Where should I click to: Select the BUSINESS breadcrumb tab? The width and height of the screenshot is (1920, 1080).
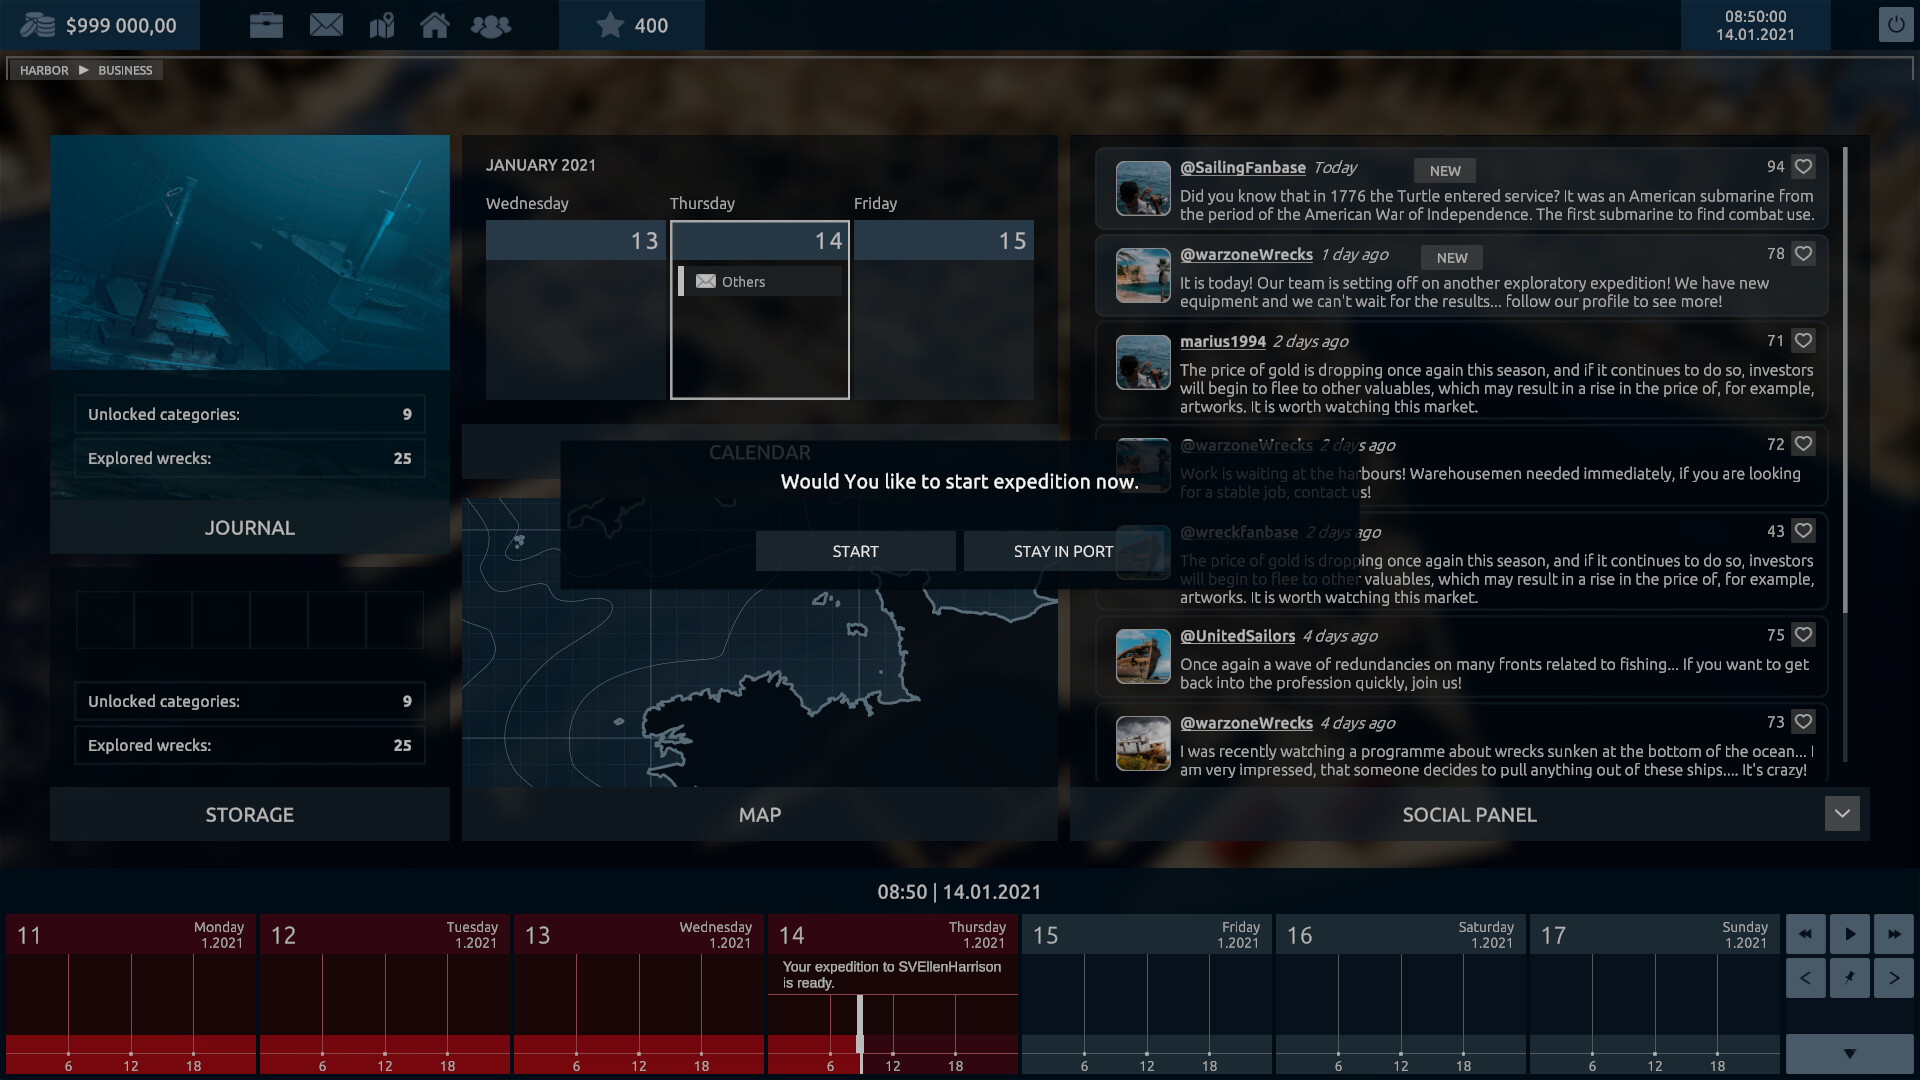click(x=124, y=70)
